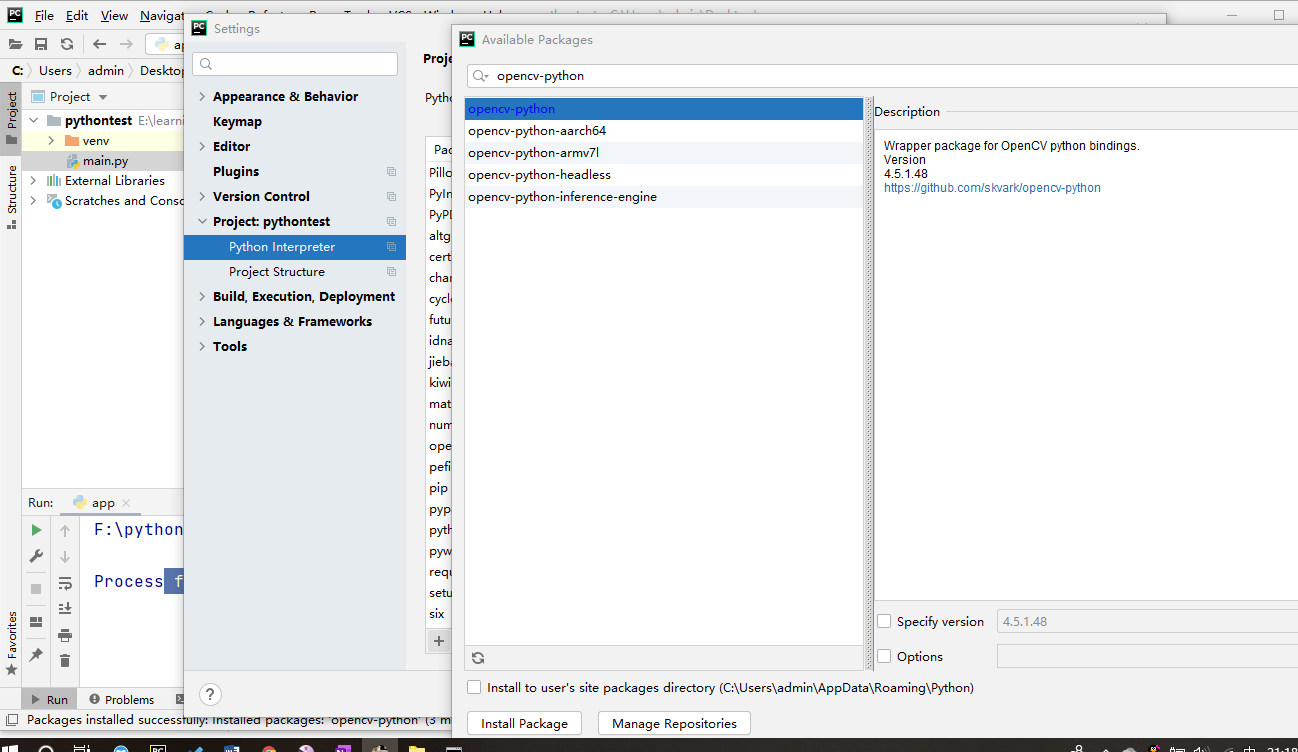Select main.py in the project tree
The height and width of the screenshot is (752, 1298).
[105, 160]
